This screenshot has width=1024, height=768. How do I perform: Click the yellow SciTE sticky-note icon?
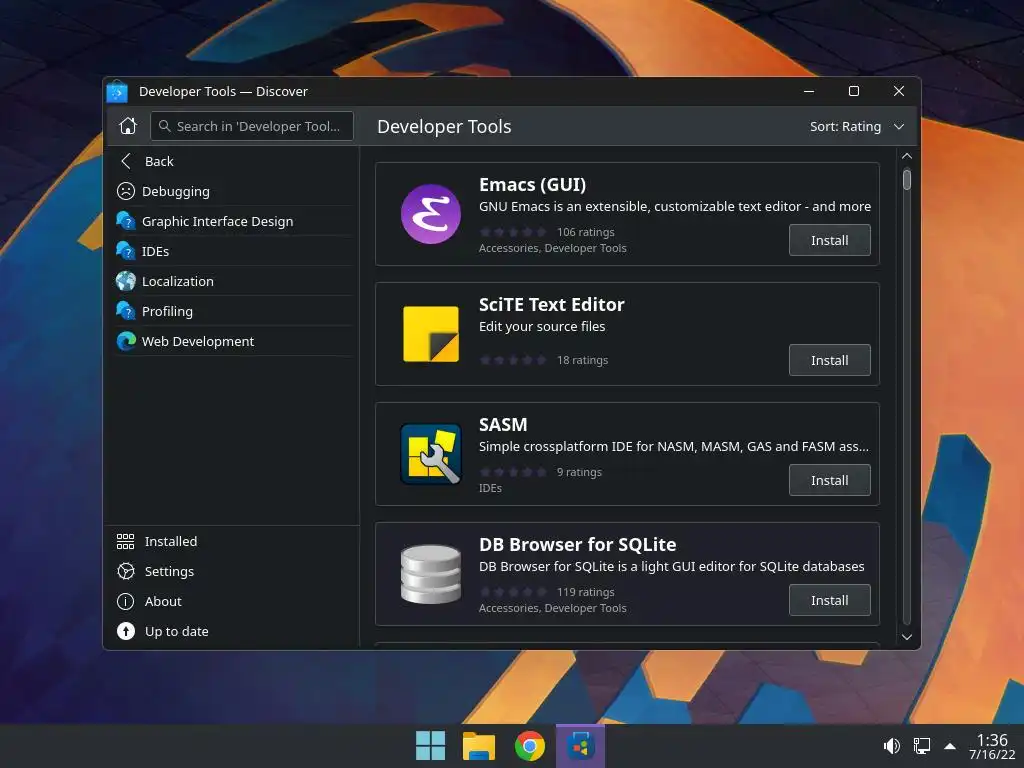(430, 334)
